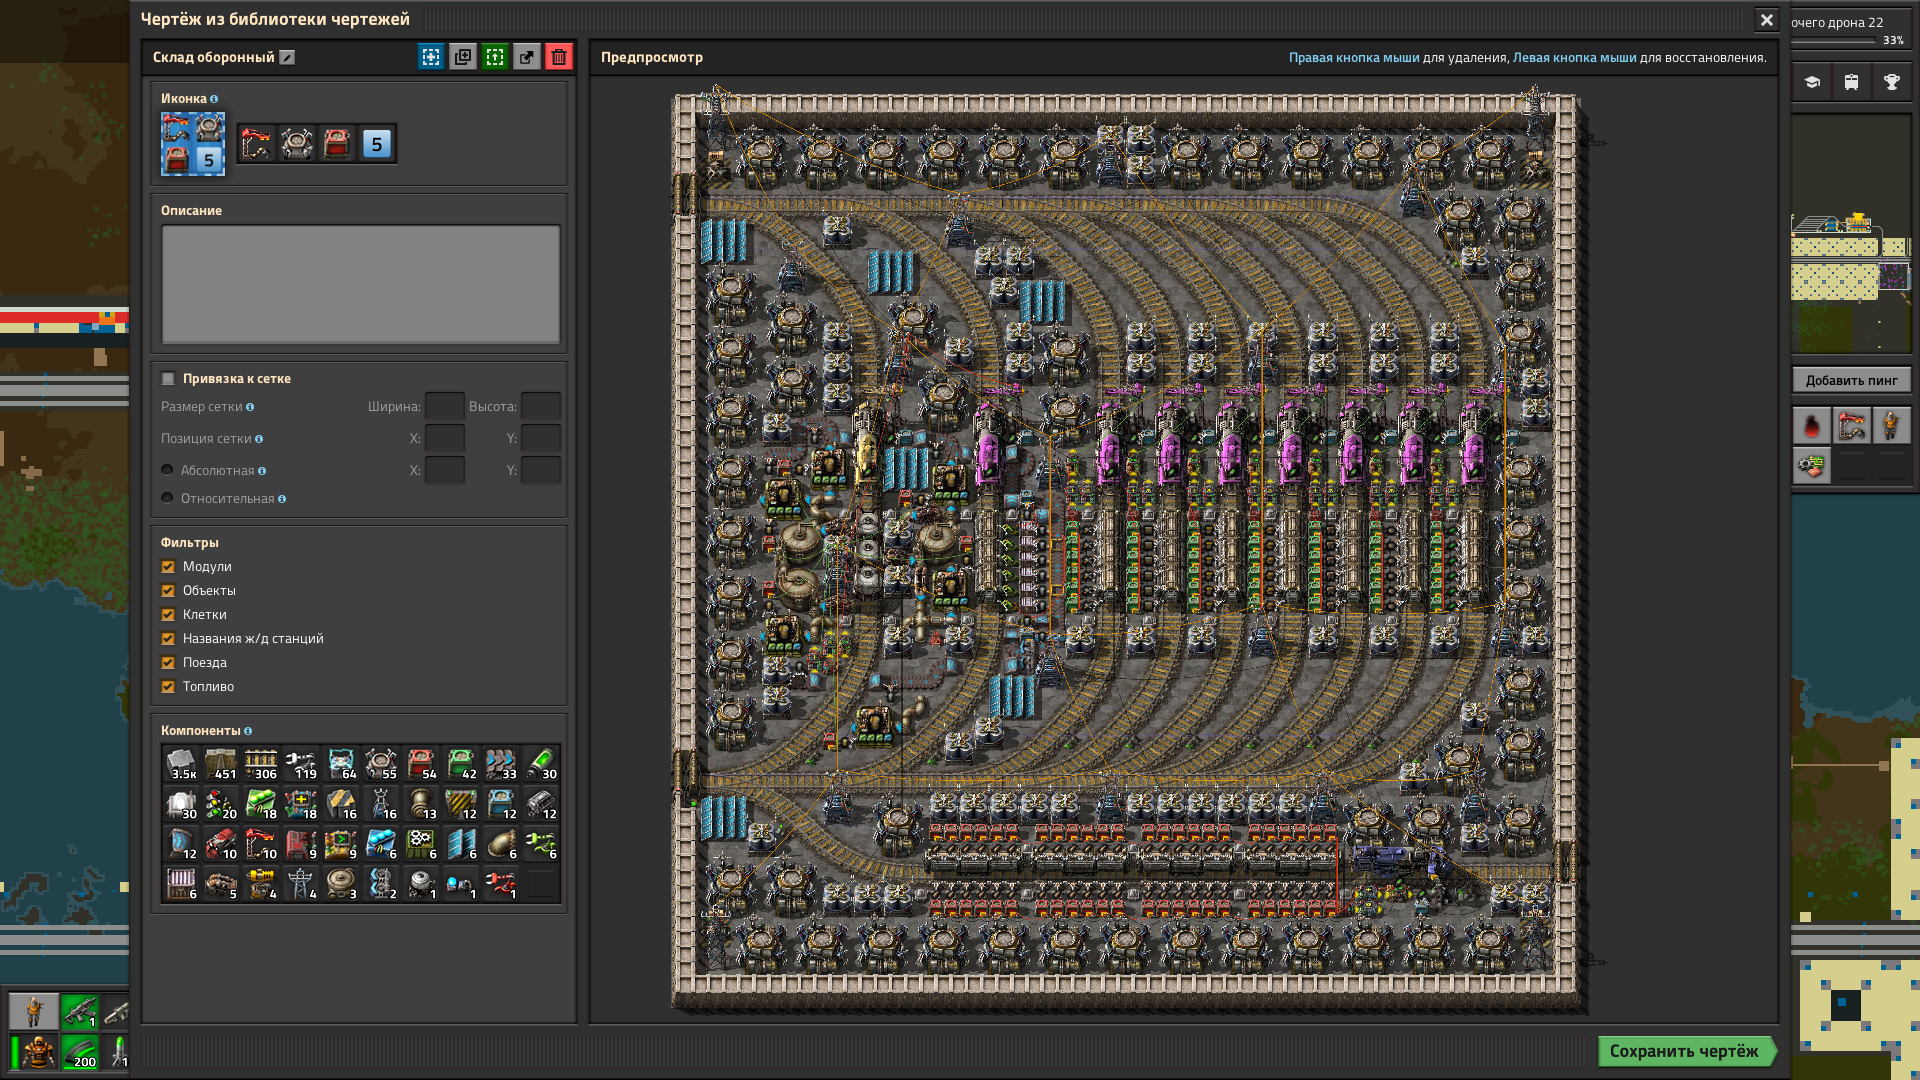Click the white inserter component showing 119
This screenshot has width=1920, height=1080.
[301, 764]
